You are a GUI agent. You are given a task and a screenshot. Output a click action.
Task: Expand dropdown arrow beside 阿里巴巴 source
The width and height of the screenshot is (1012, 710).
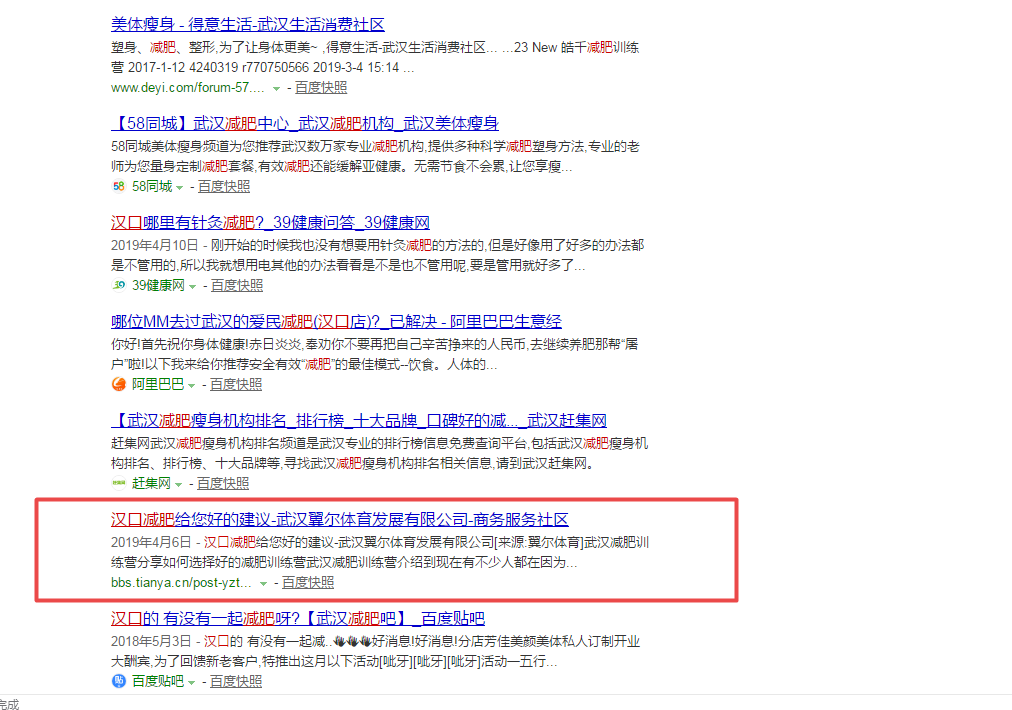pyautogui.click(x=191, y=386)
